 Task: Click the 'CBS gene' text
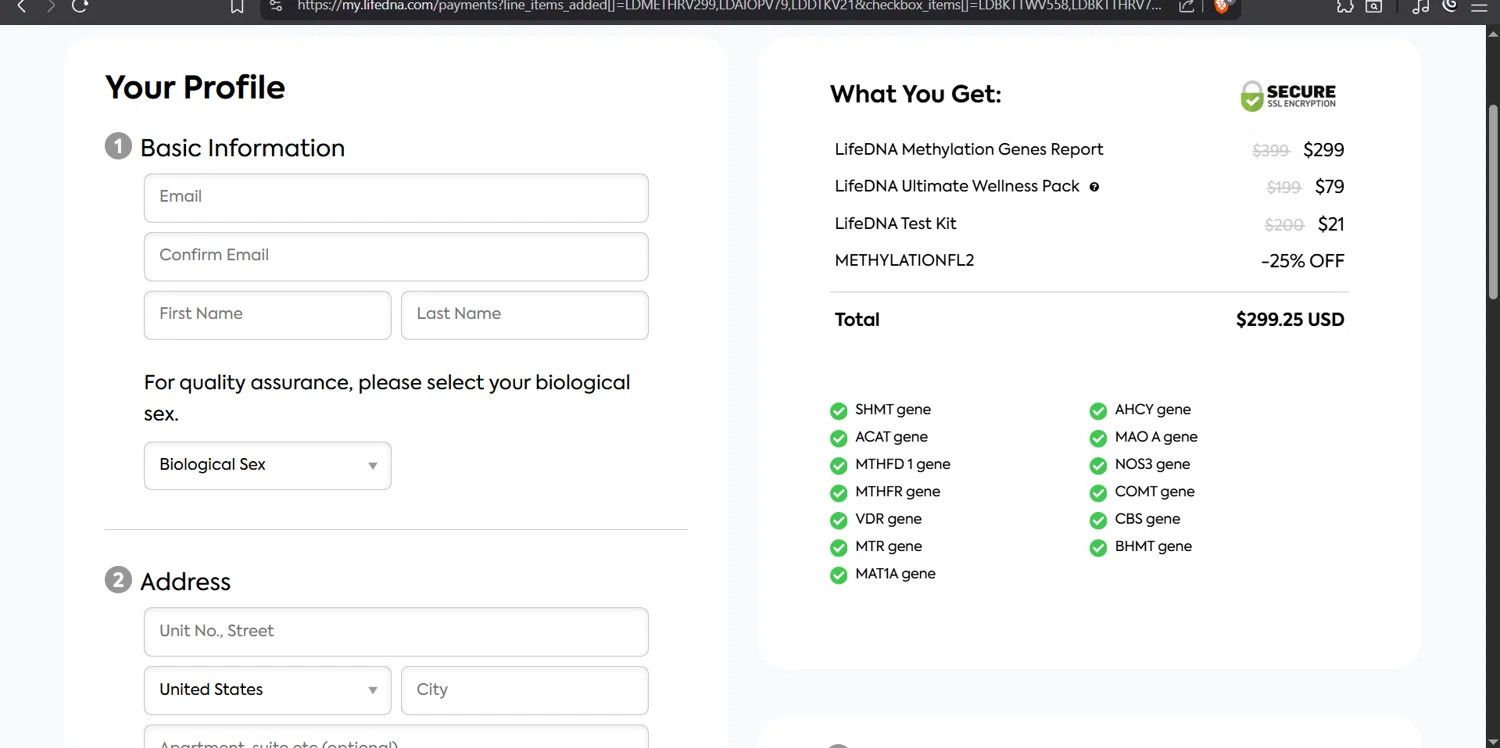[x=1147, y=519]
